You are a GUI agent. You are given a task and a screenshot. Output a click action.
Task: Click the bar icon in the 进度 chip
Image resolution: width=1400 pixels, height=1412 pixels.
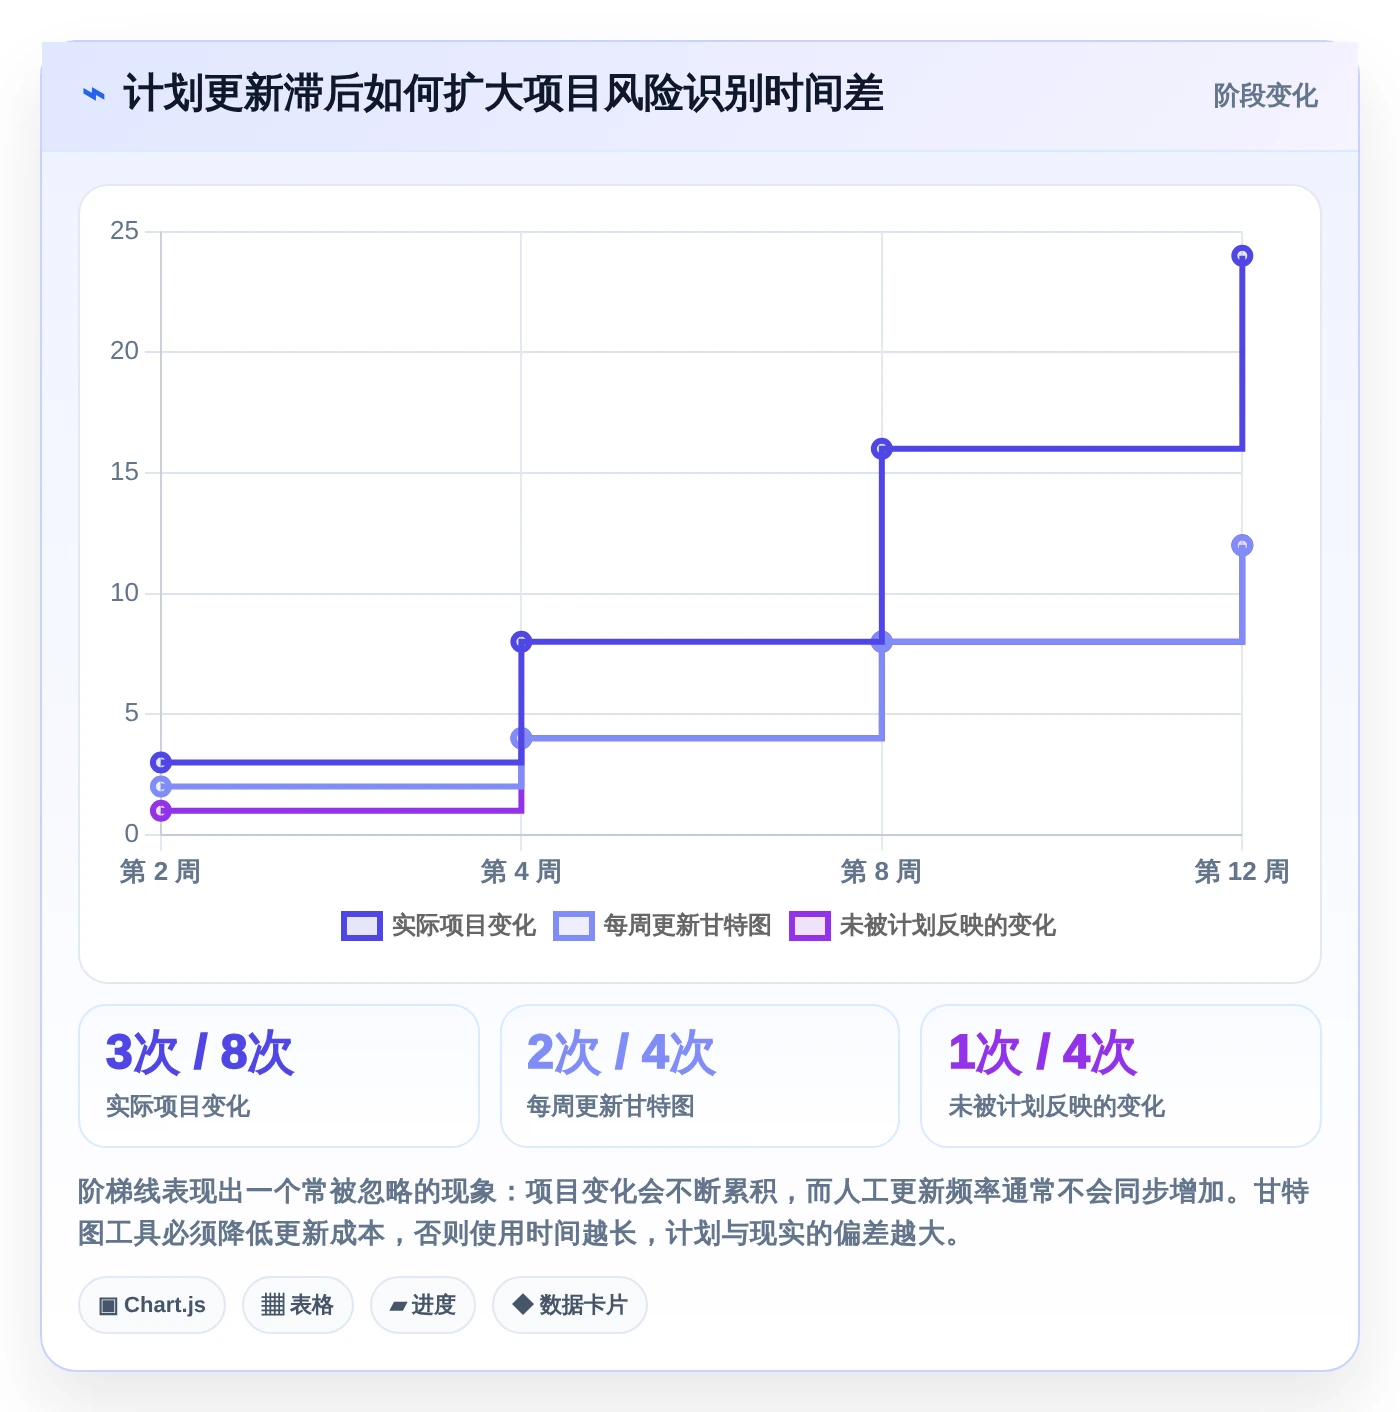pyautogui.click(x=398, y=1306)
